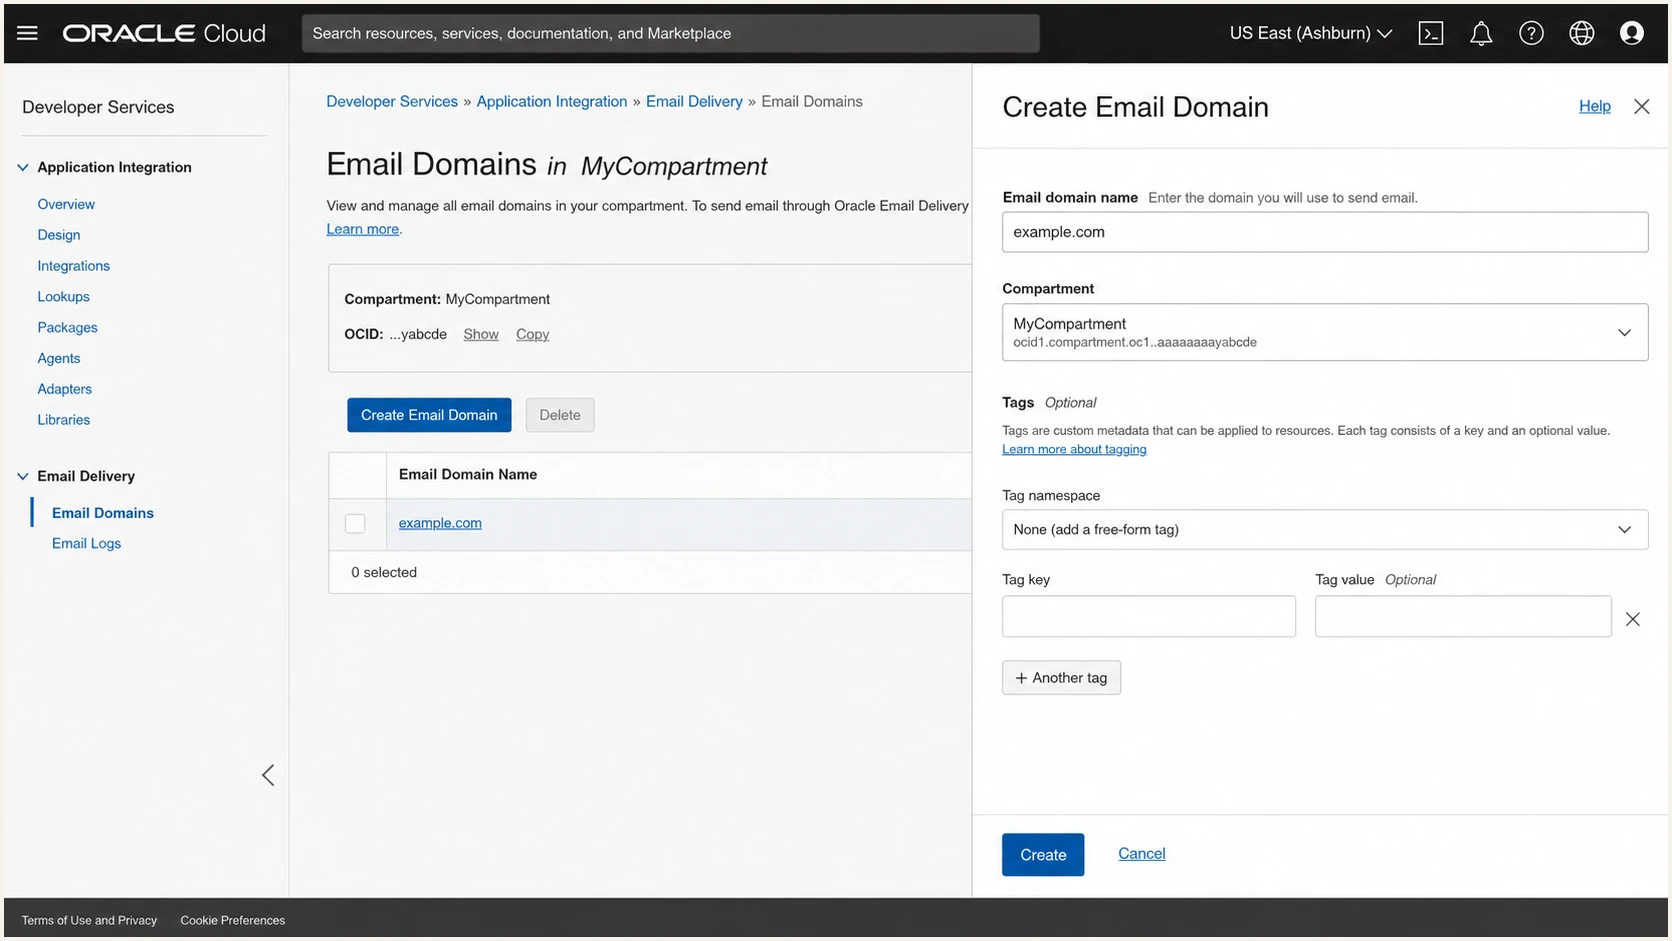Select Email Domains in the sidebar
The width and height of the screenshot is (1672, 941).
103,513
